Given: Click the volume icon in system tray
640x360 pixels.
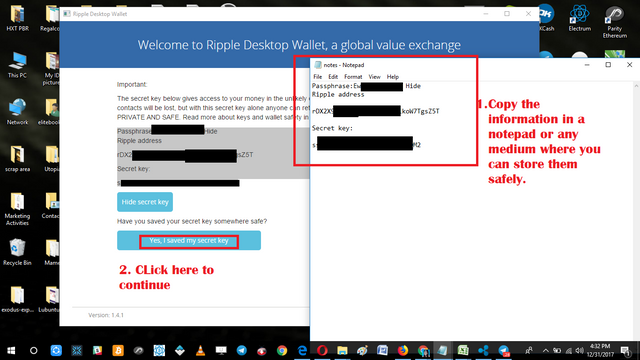Looking at the screenshot, I should pyautogui.click(x=580, y=351).
